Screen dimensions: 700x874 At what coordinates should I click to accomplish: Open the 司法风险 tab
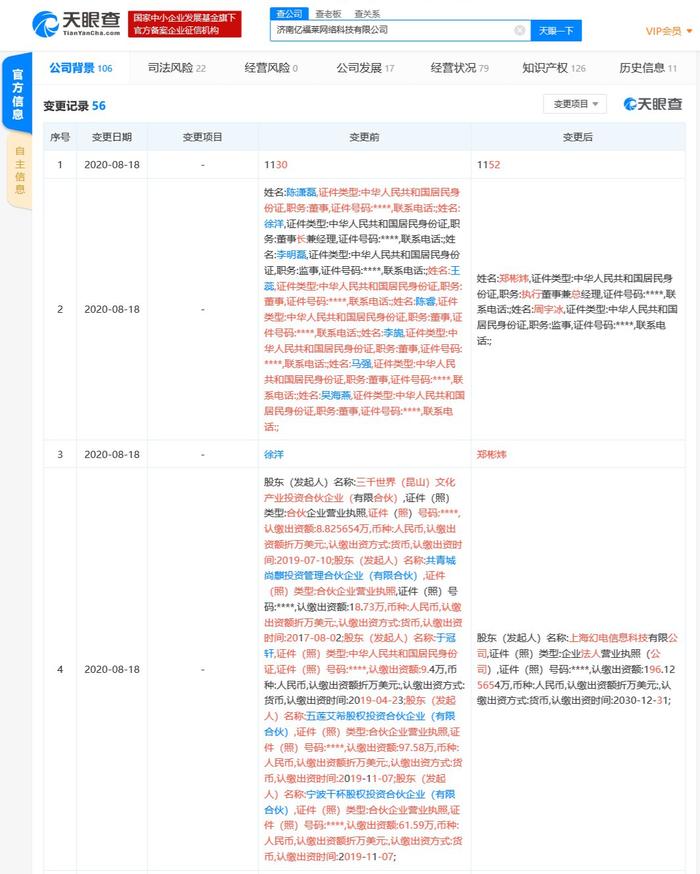177,68
